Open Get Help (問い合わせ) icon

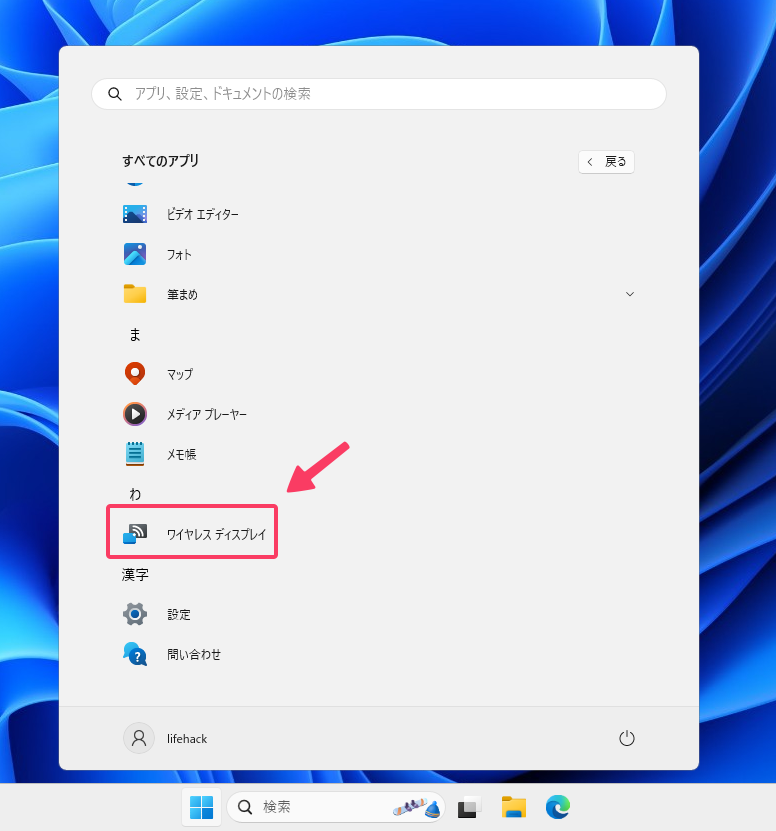point(135,654)
